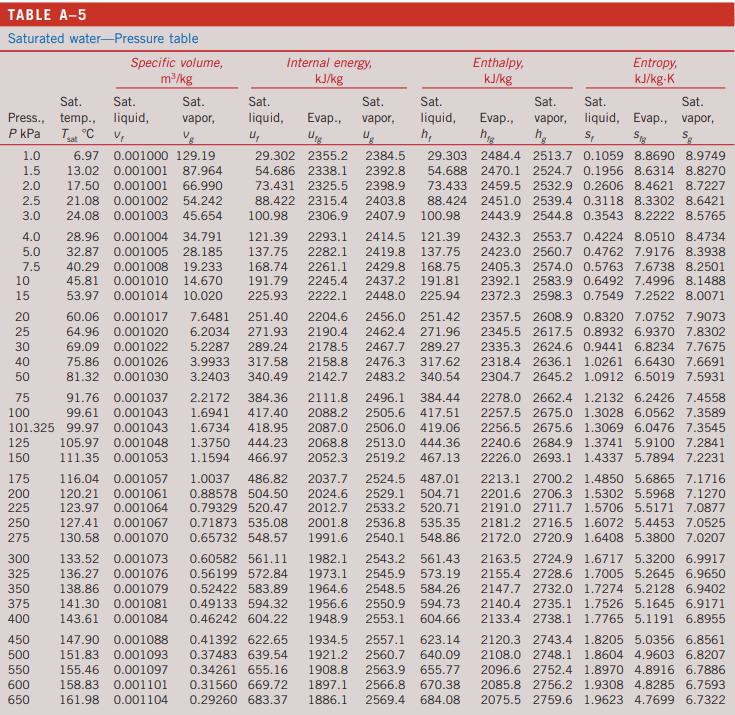Select entropy value '6.8207'
The height and width of the screenshot is (715, 735).
click(x=705, y=655)
